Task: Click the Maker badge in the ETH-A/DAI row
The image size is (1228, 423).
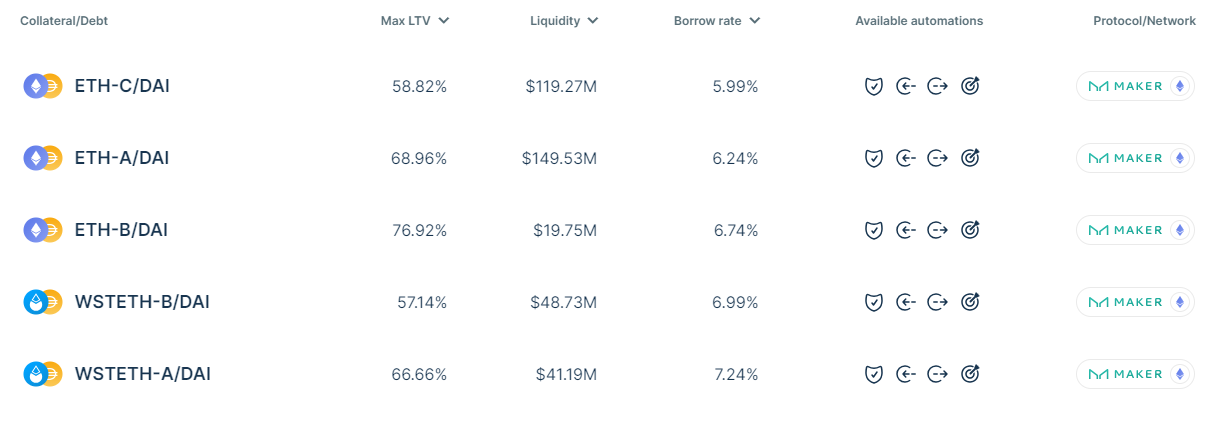Action: coord(1135,158)
